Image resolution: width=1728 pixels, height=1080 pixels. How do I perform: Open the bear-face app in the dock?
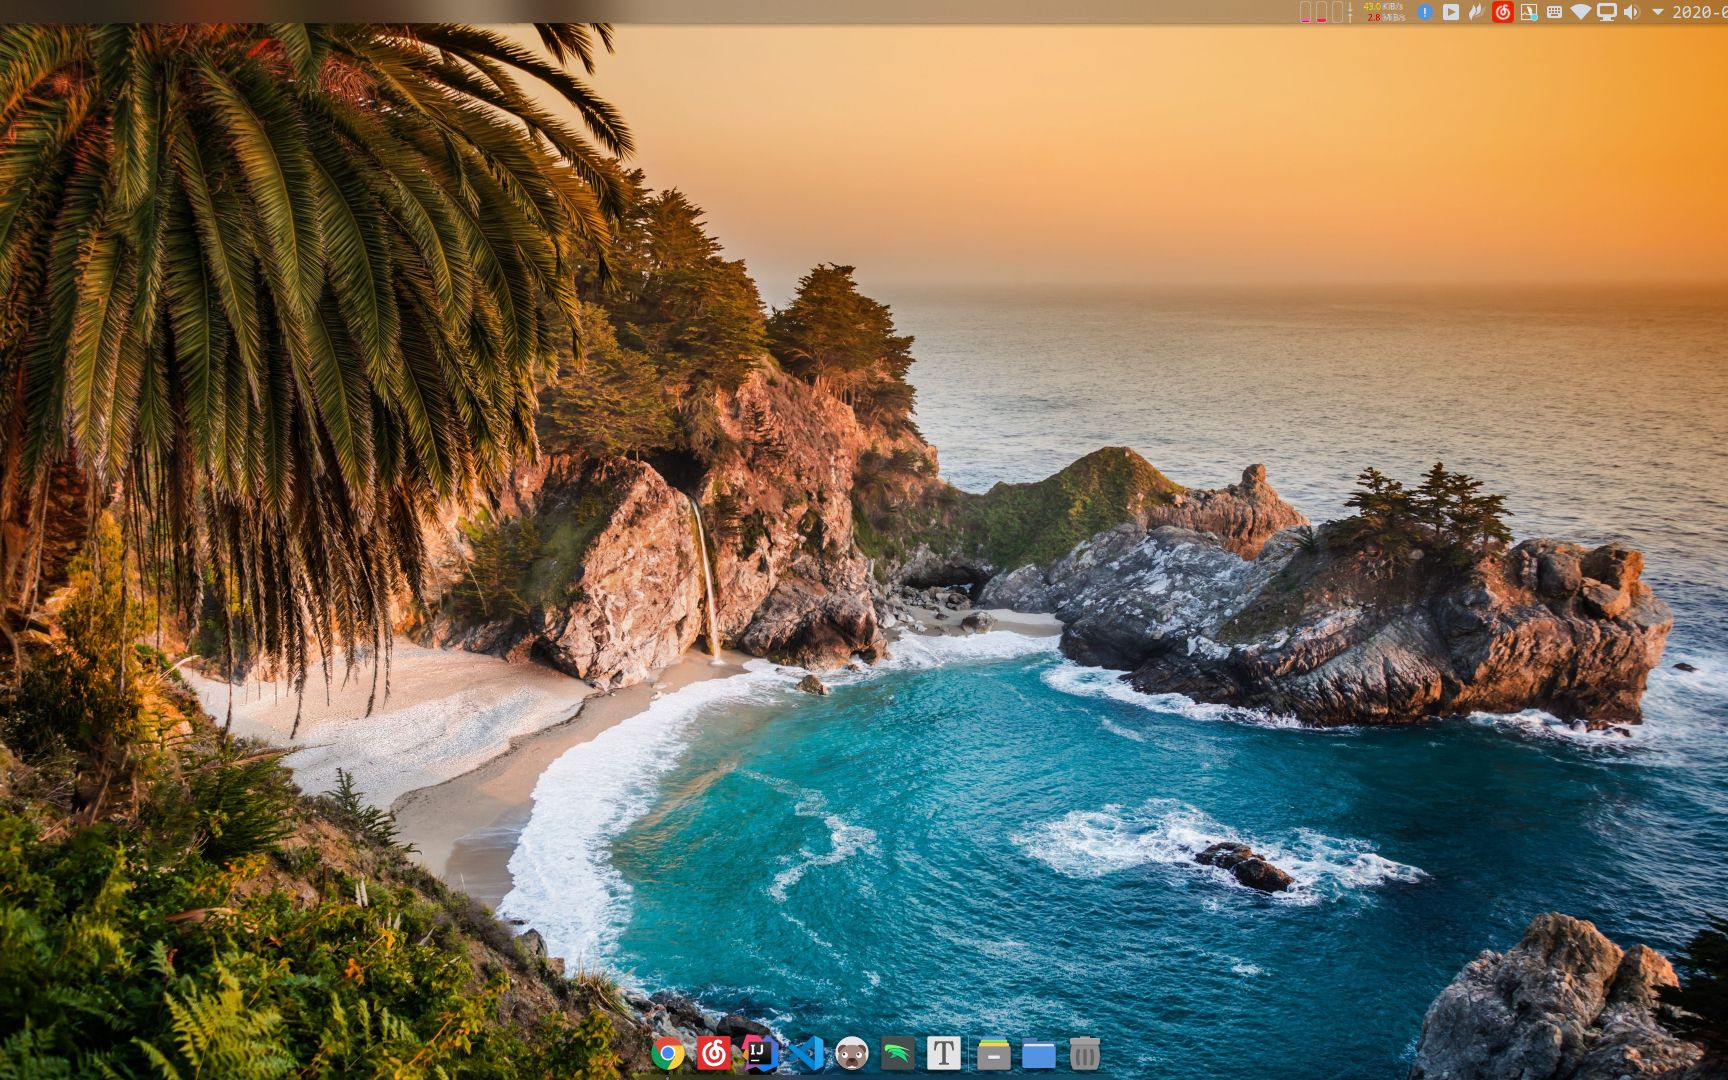pyautogui.click(x=852, y=1053)
